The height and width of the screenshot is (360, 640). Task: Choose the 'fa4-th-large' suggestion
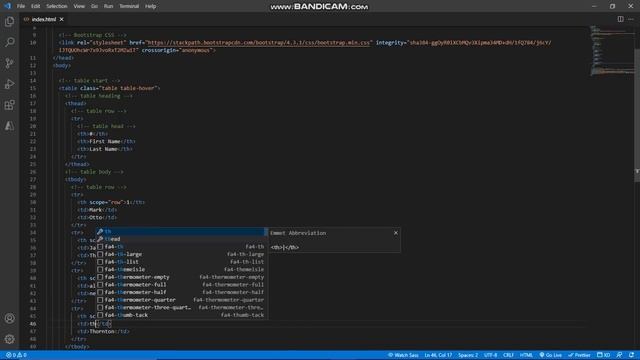[x=181, y=254]
